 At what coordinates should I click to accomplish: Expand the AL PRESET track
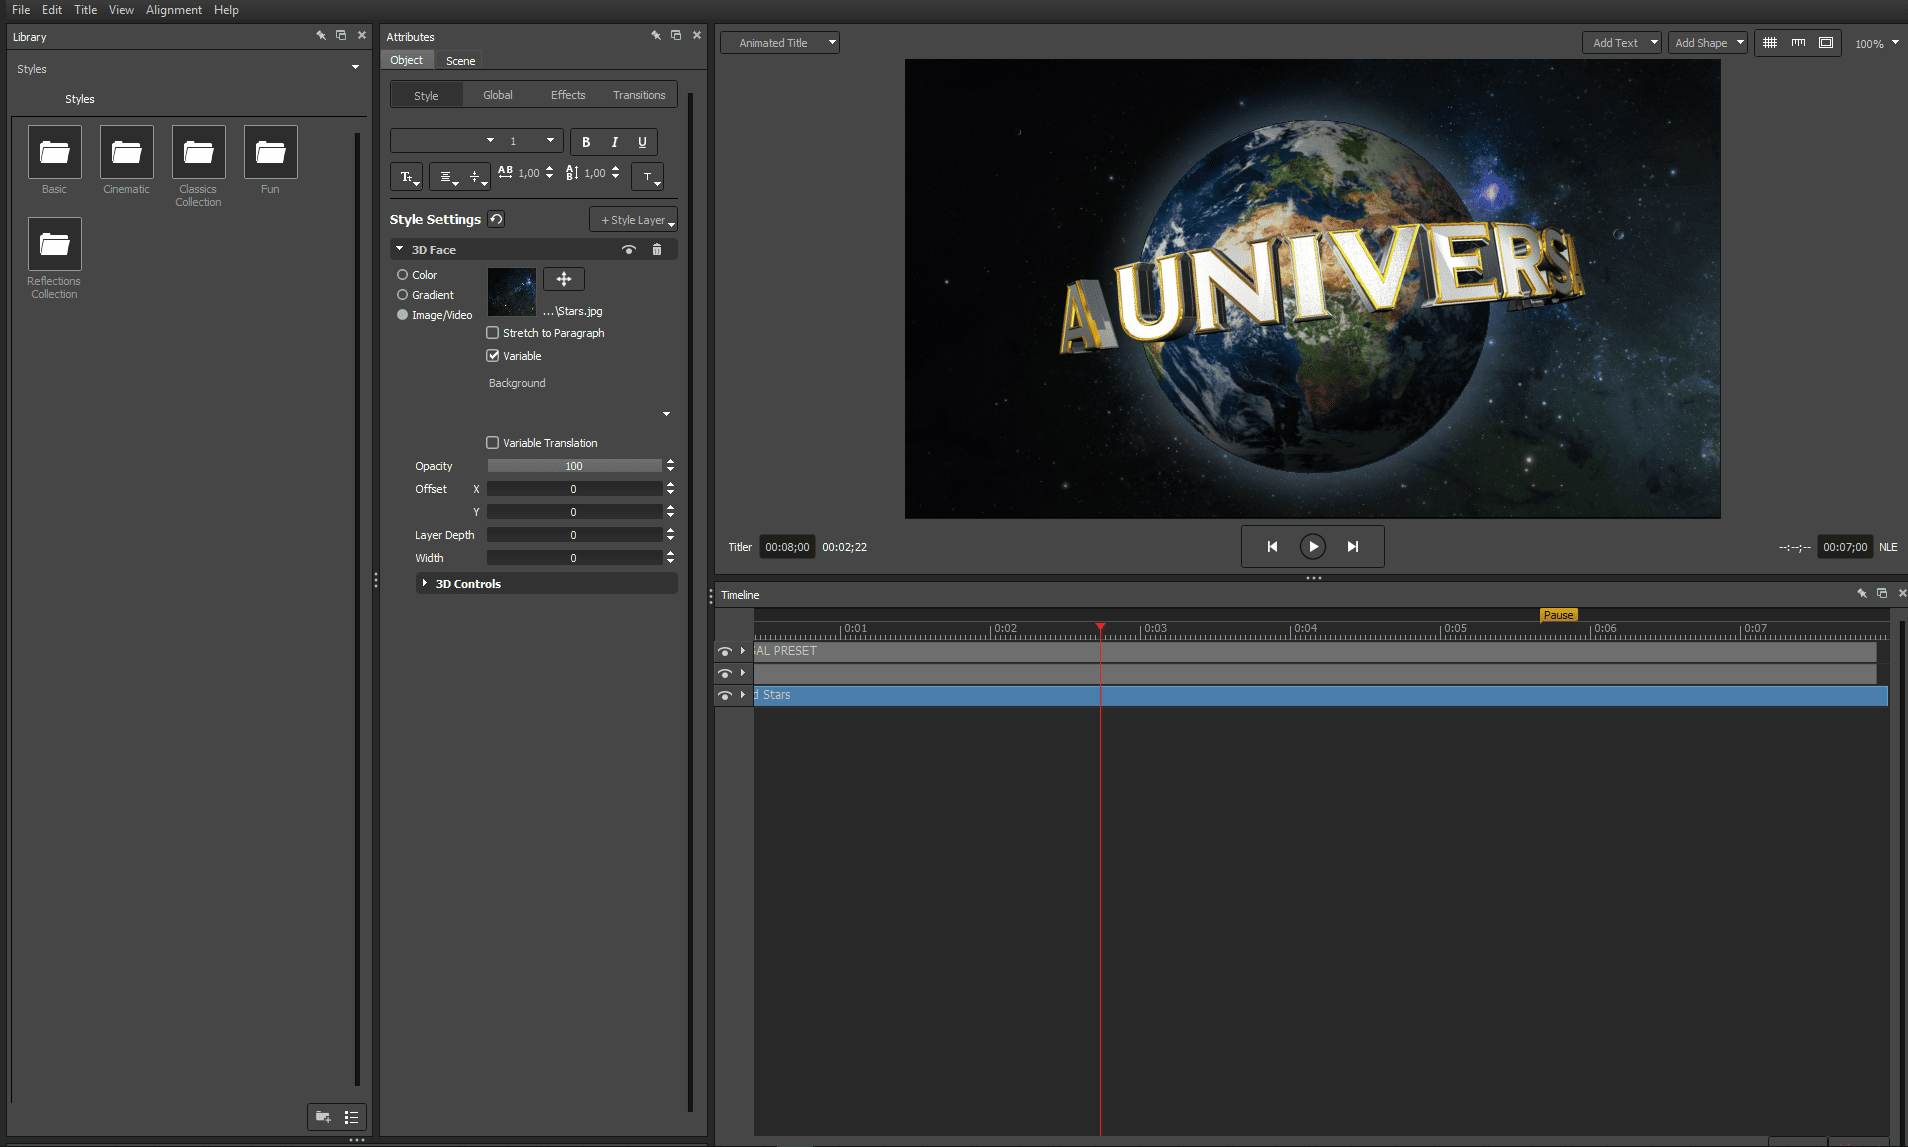(x=742, y=651)
